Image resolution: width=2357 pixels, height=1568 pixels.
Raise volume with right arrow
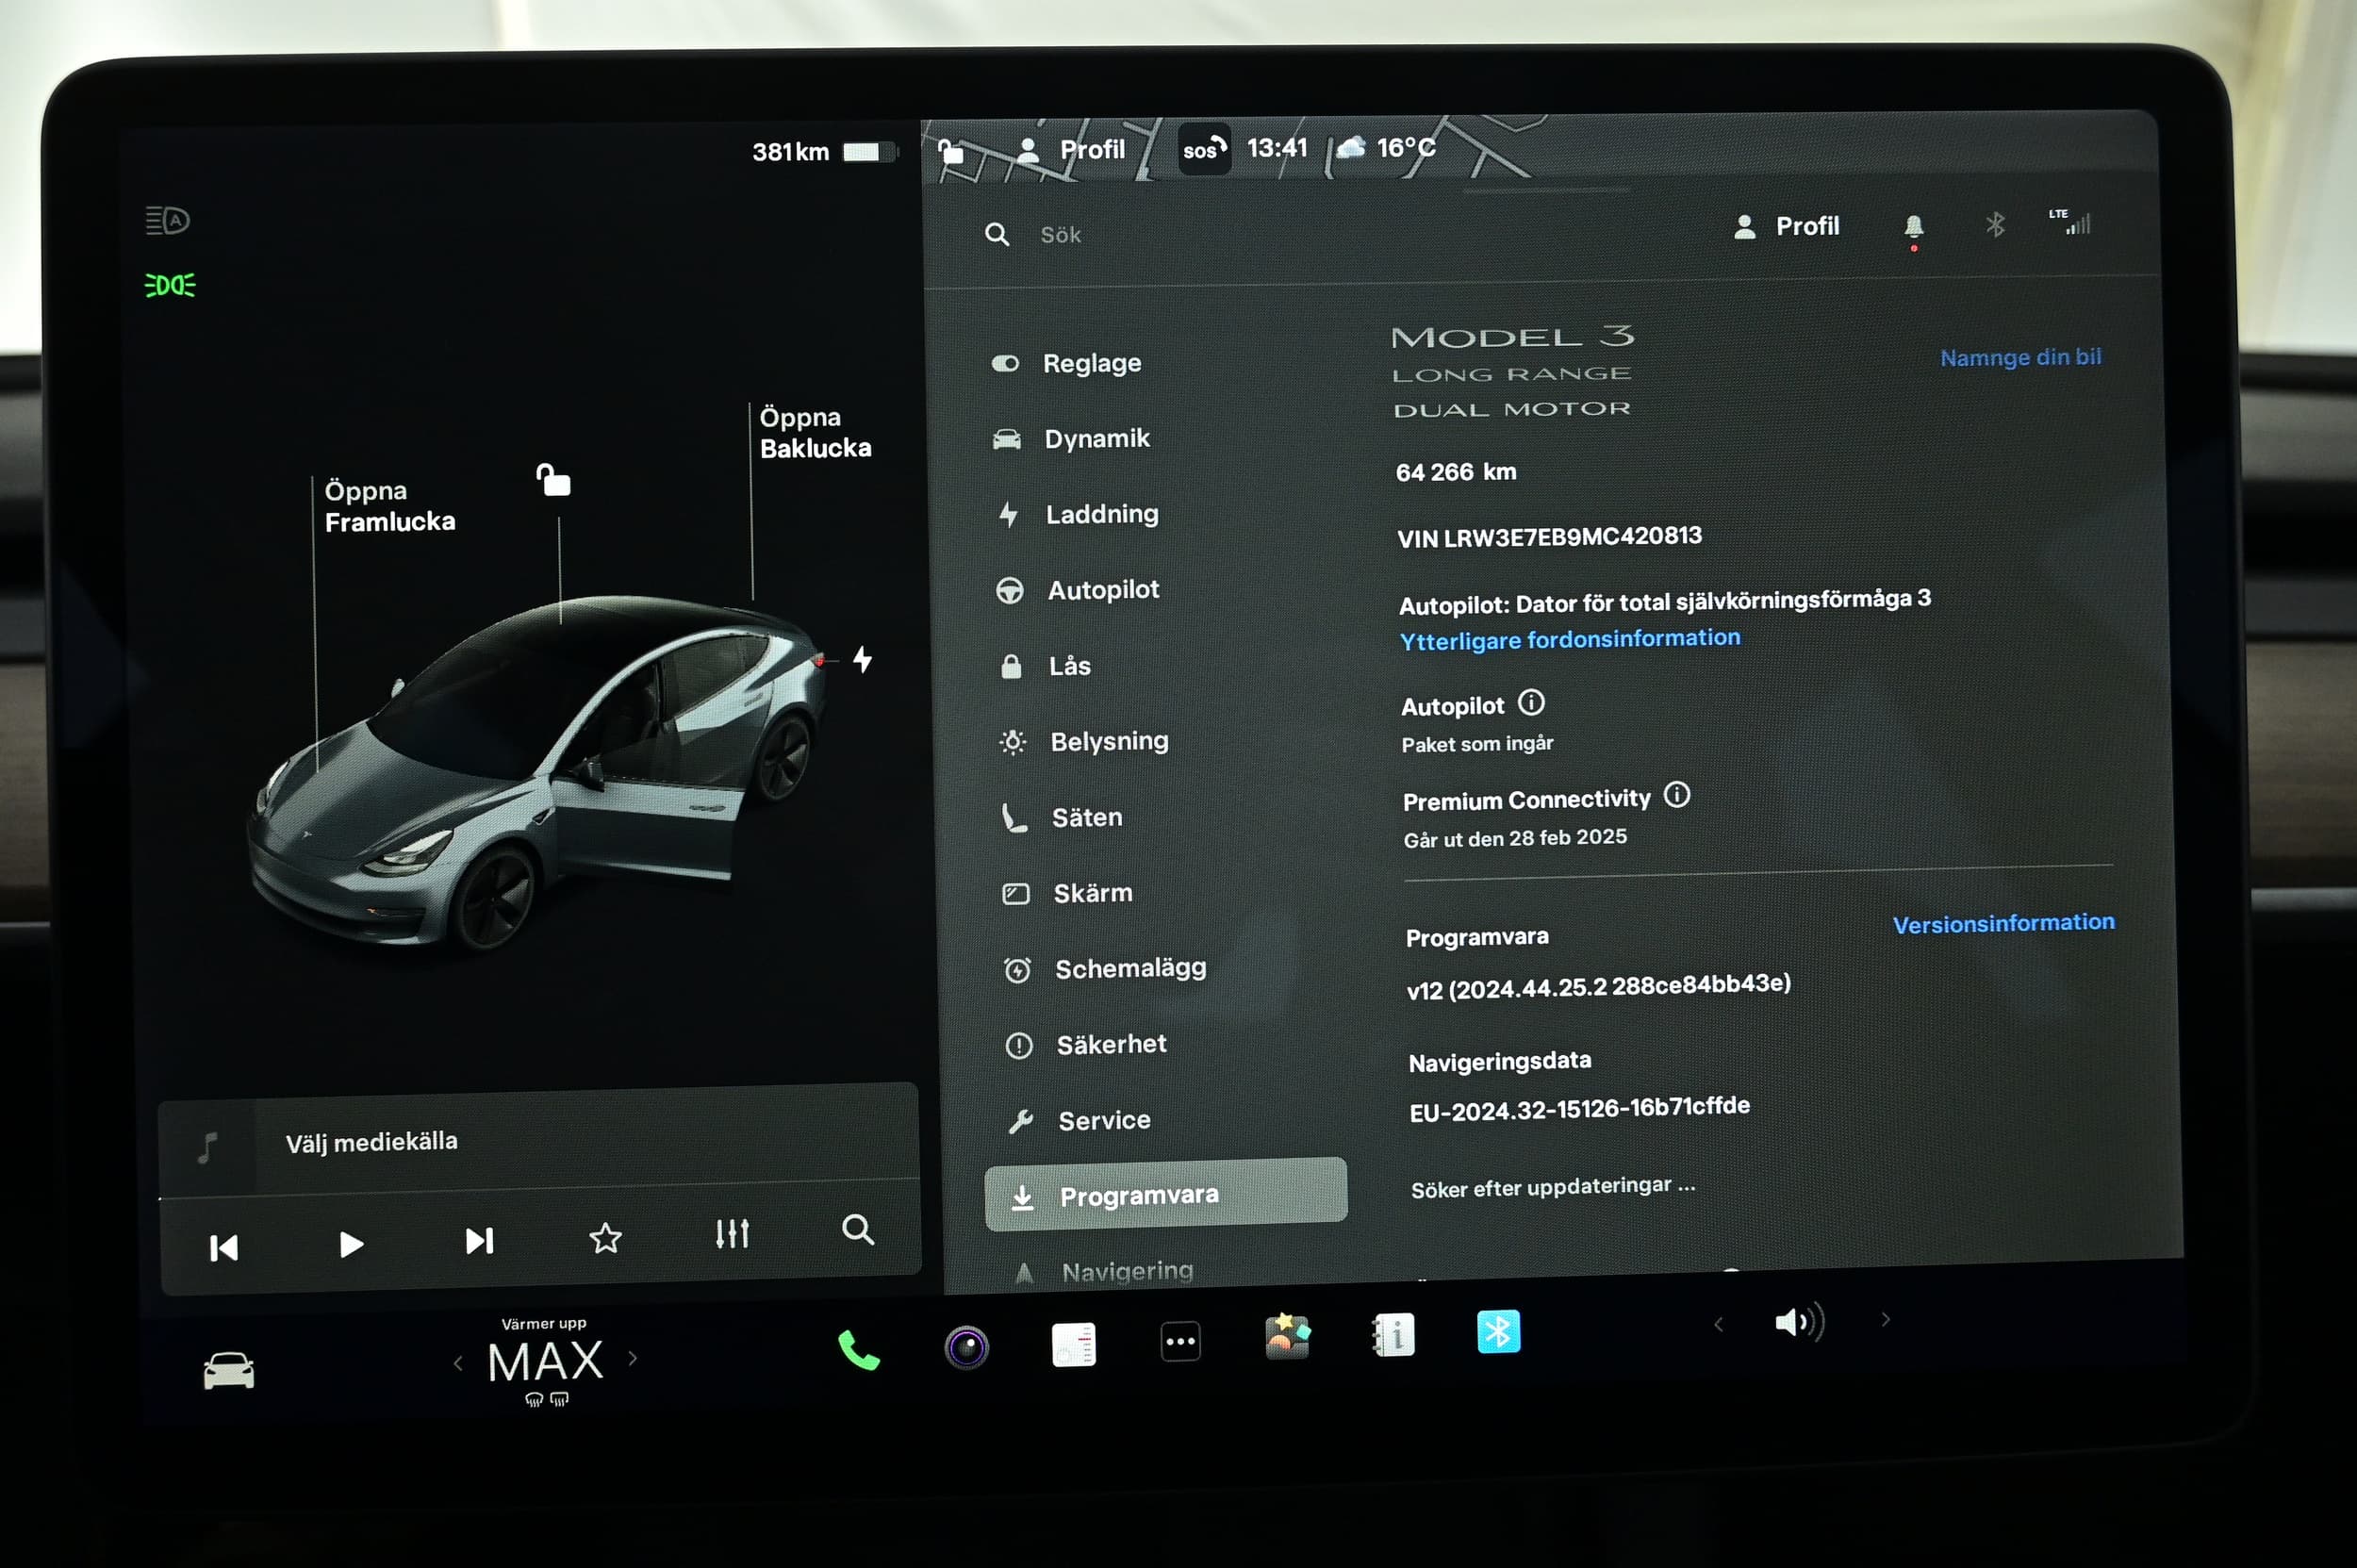point(1886,1320)
